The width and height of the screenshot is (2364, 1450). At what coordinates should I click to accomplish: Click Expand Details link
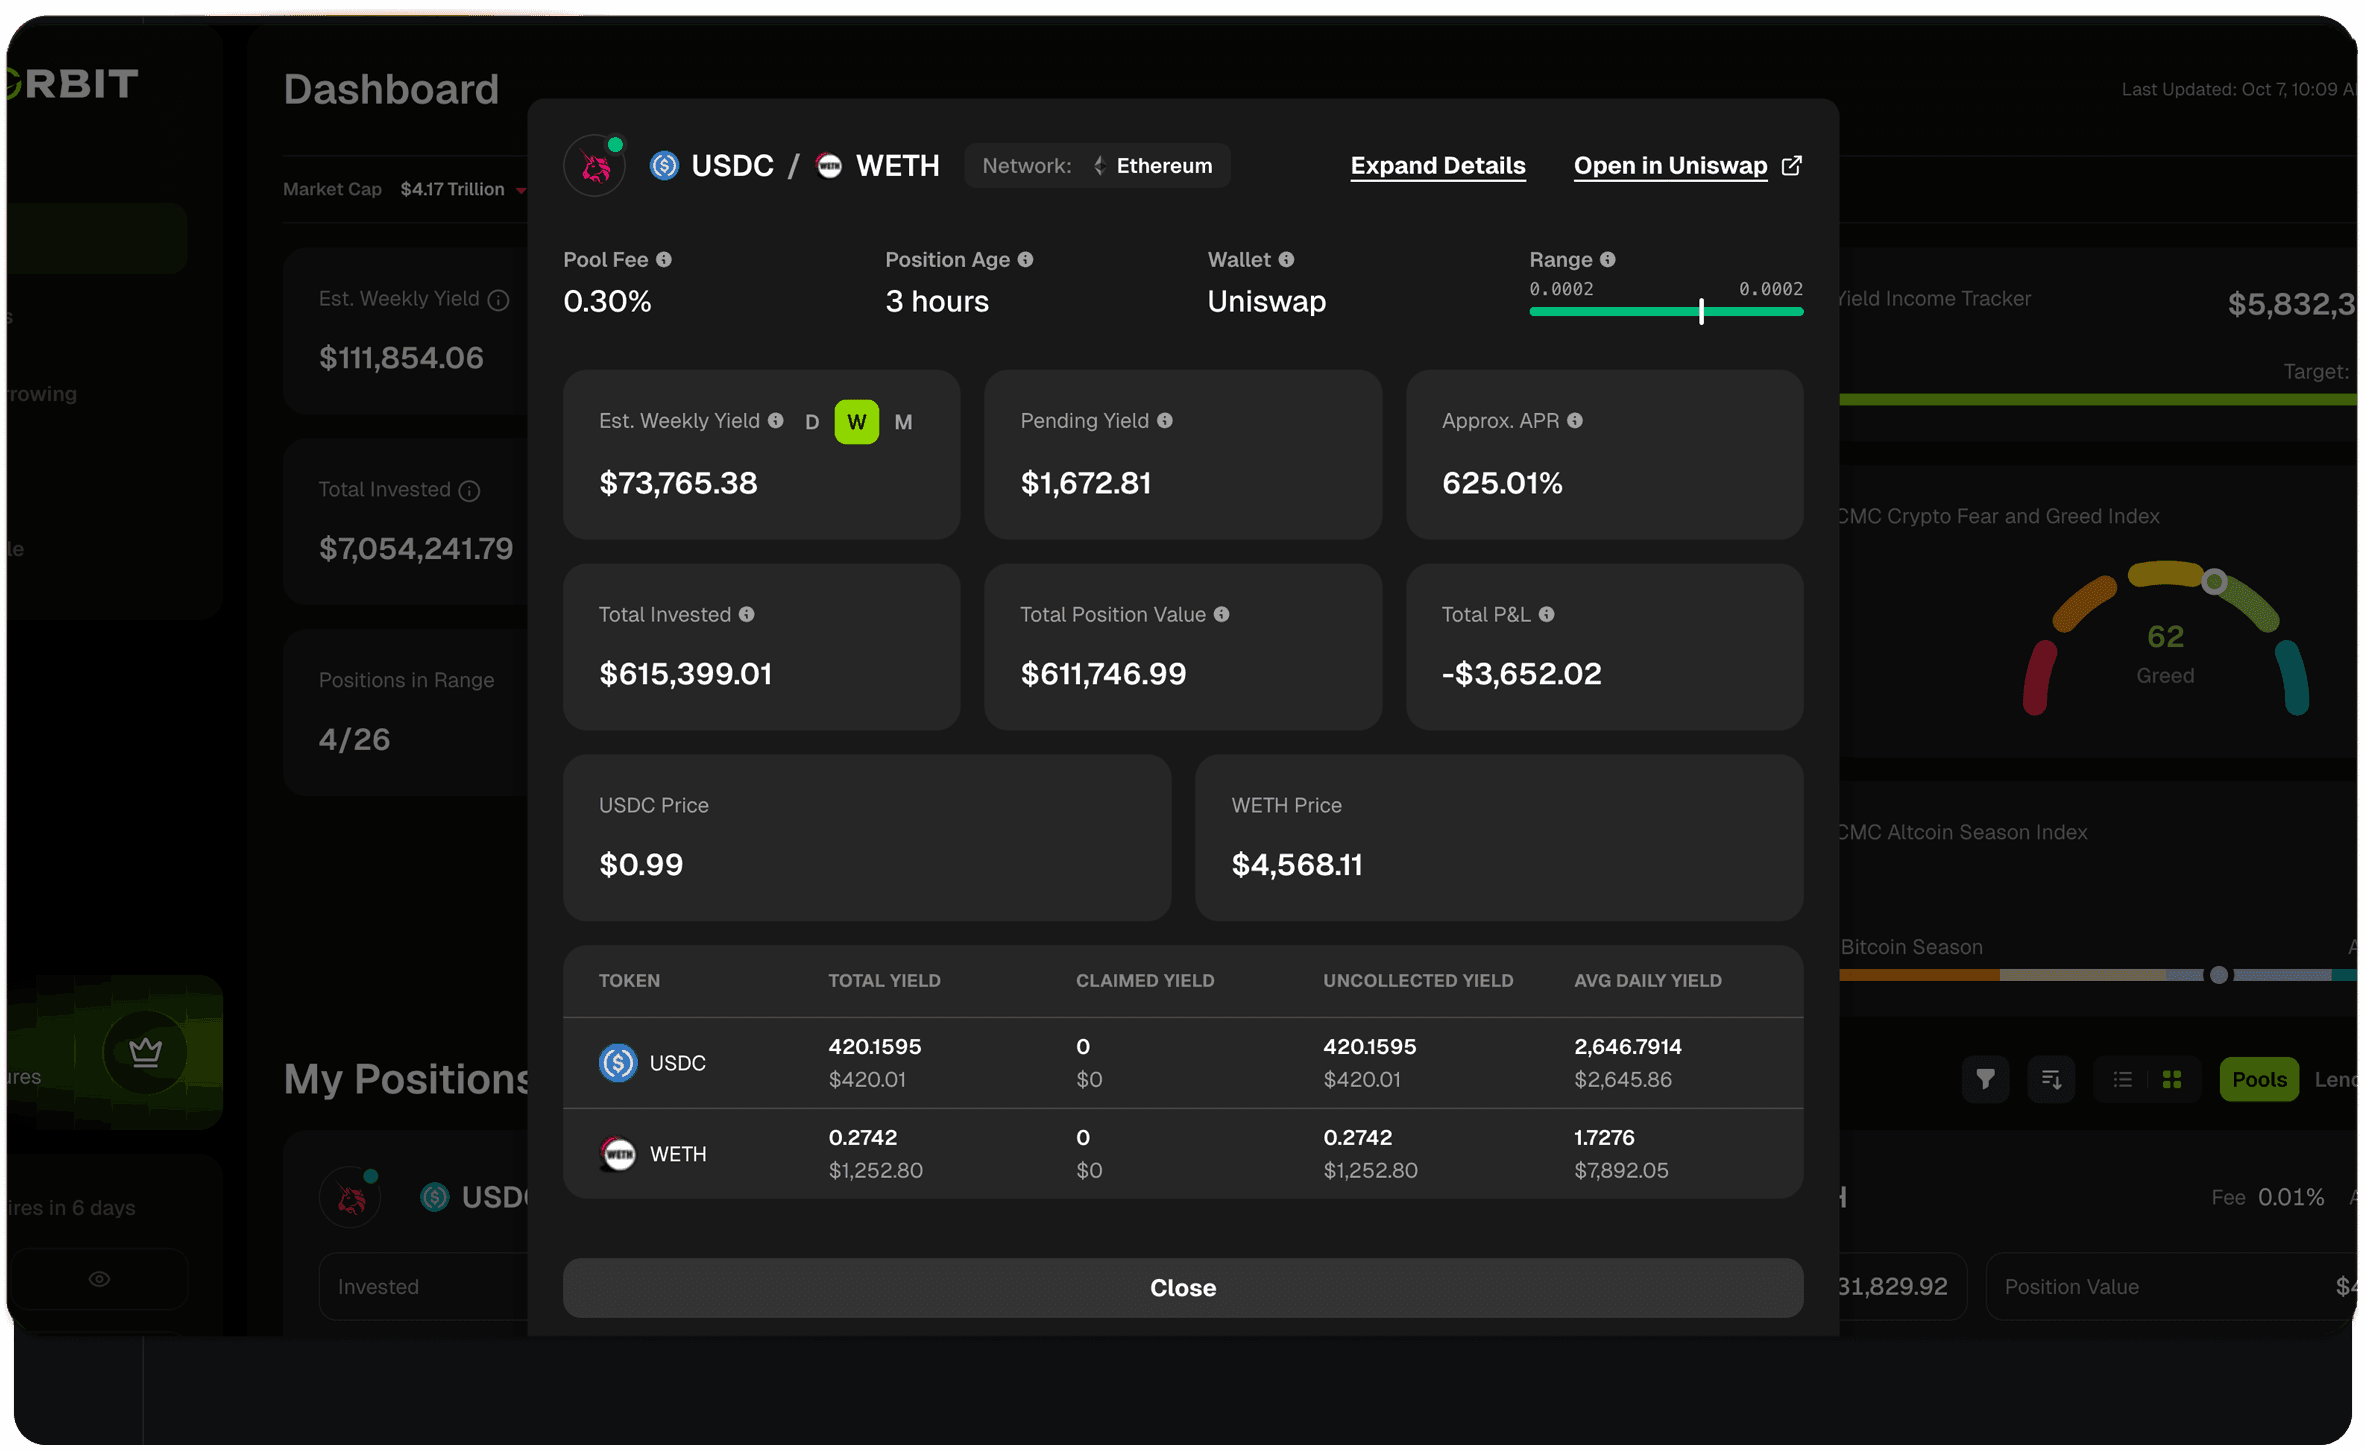1437,166
